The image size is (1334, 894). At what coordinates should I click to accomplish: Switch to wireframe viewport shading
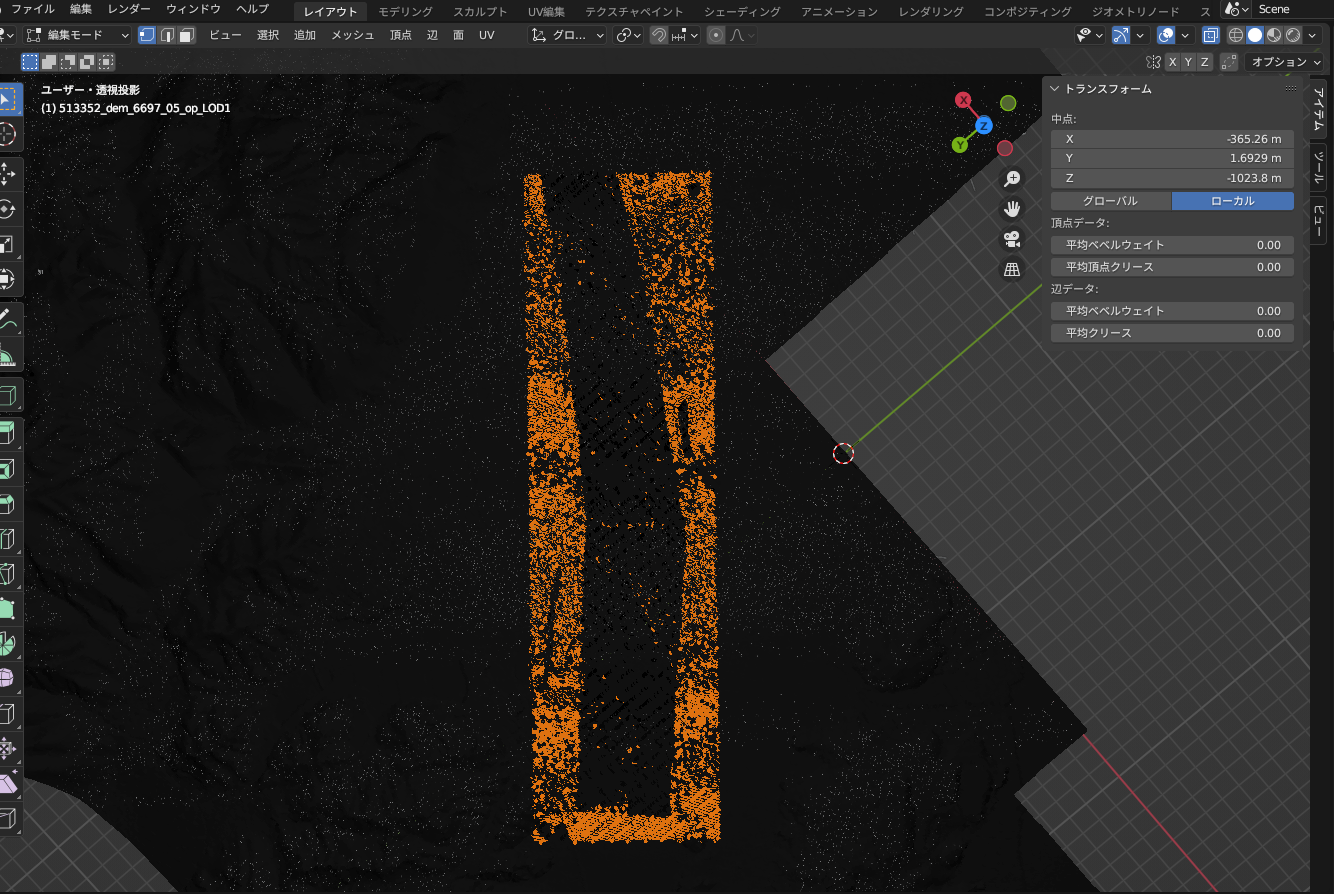point(1236,35)
